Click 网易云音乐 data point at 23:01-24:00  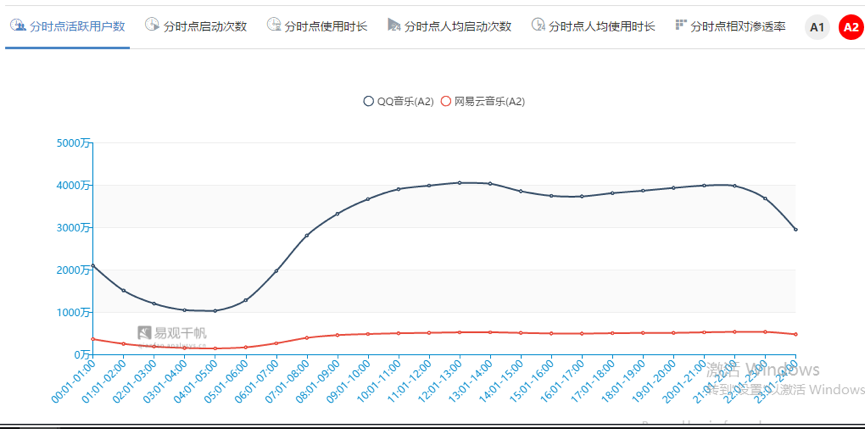coord(795,334)
